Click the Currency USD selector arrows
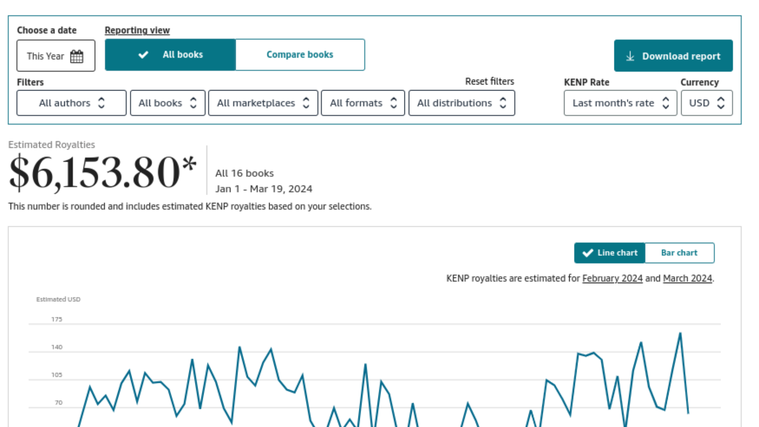The width and height of the screenshot is (759, 427). pos(720,103)
